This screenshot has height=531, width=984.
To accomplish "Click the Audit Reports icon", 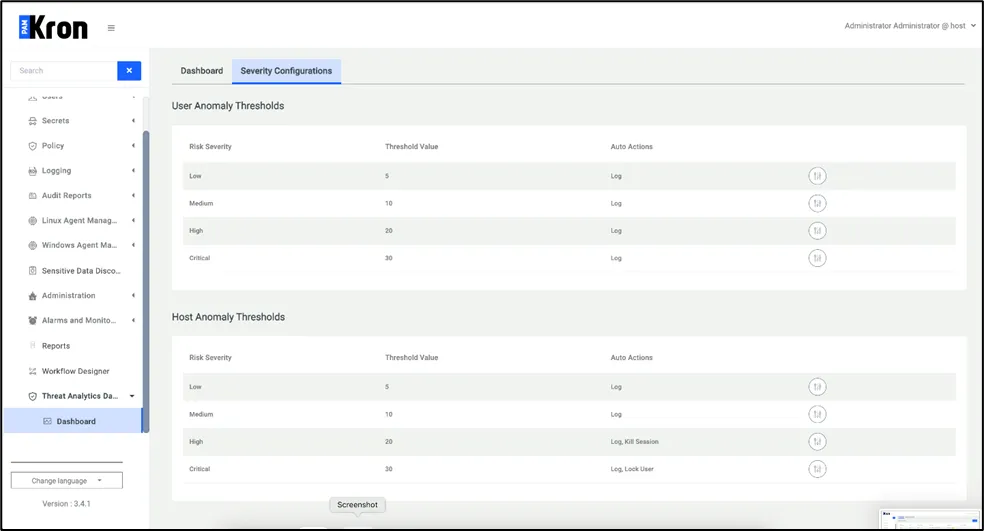I will point(33,196).
